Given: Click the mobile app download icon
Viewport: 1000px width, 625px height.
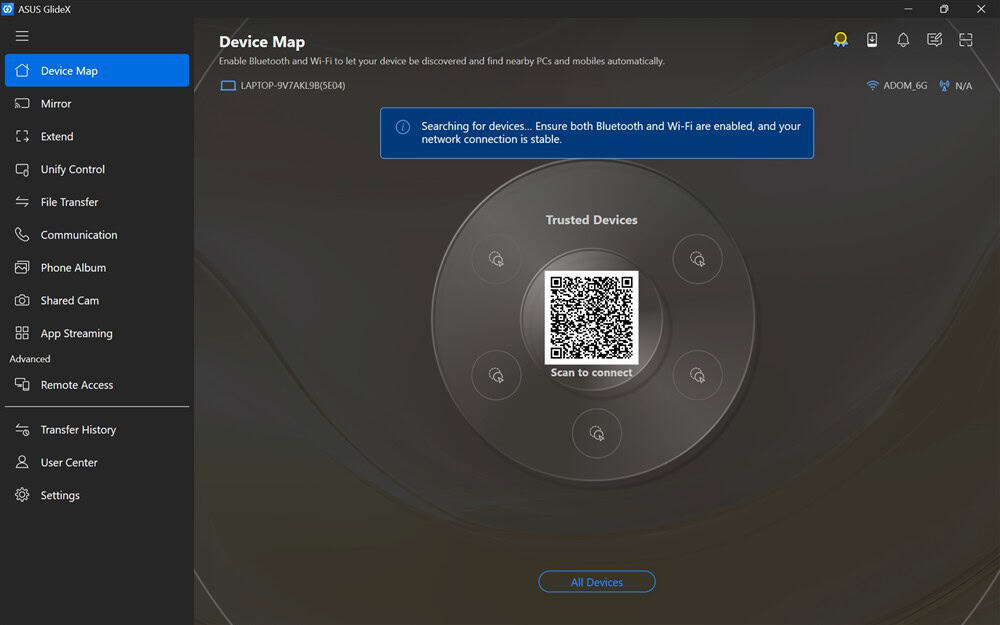Looking at the screenshot, I should (x=872, y=40).
